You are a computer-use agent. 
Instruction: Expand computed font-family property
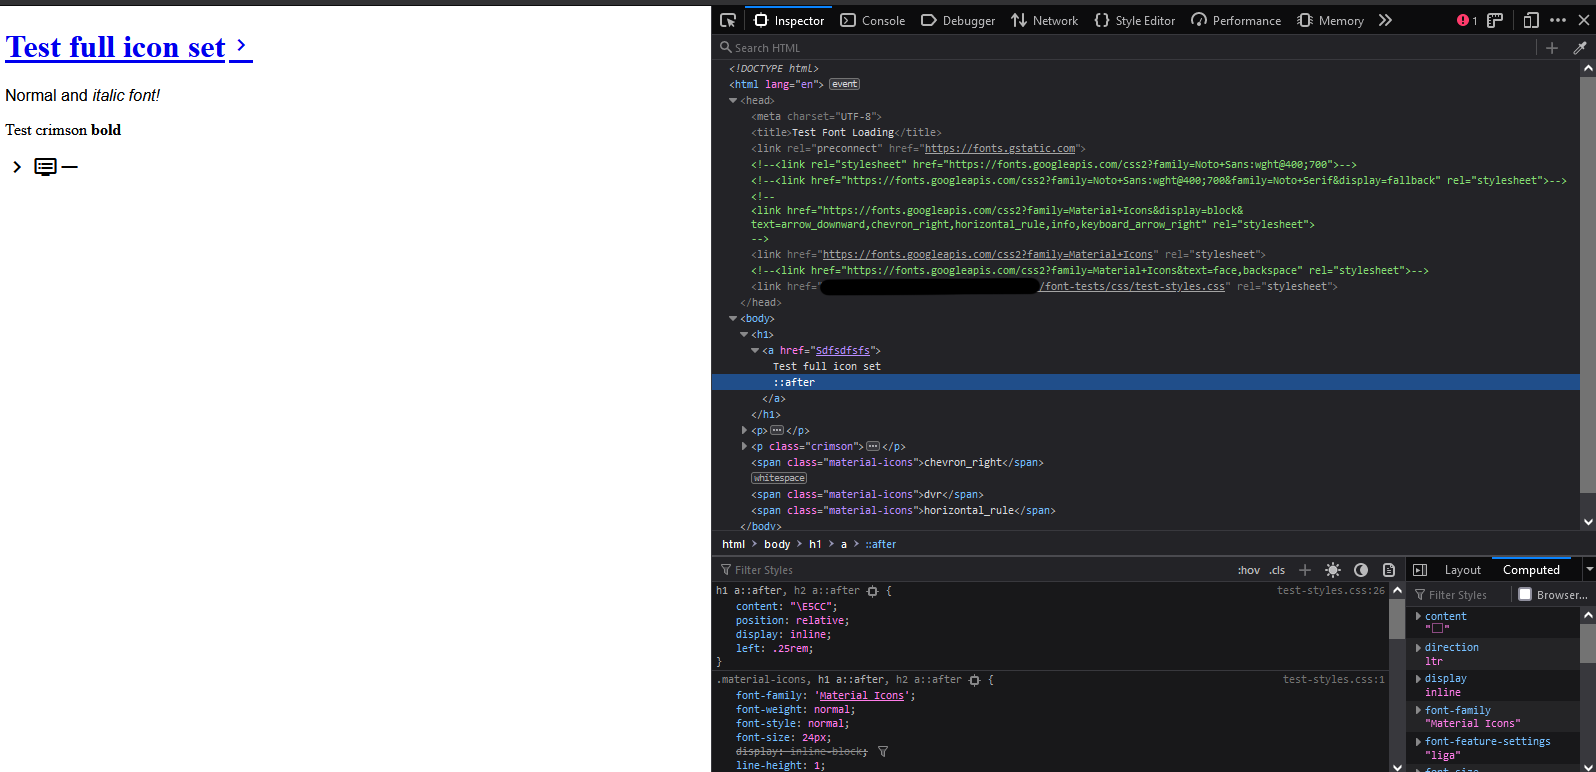(1418, 710)
